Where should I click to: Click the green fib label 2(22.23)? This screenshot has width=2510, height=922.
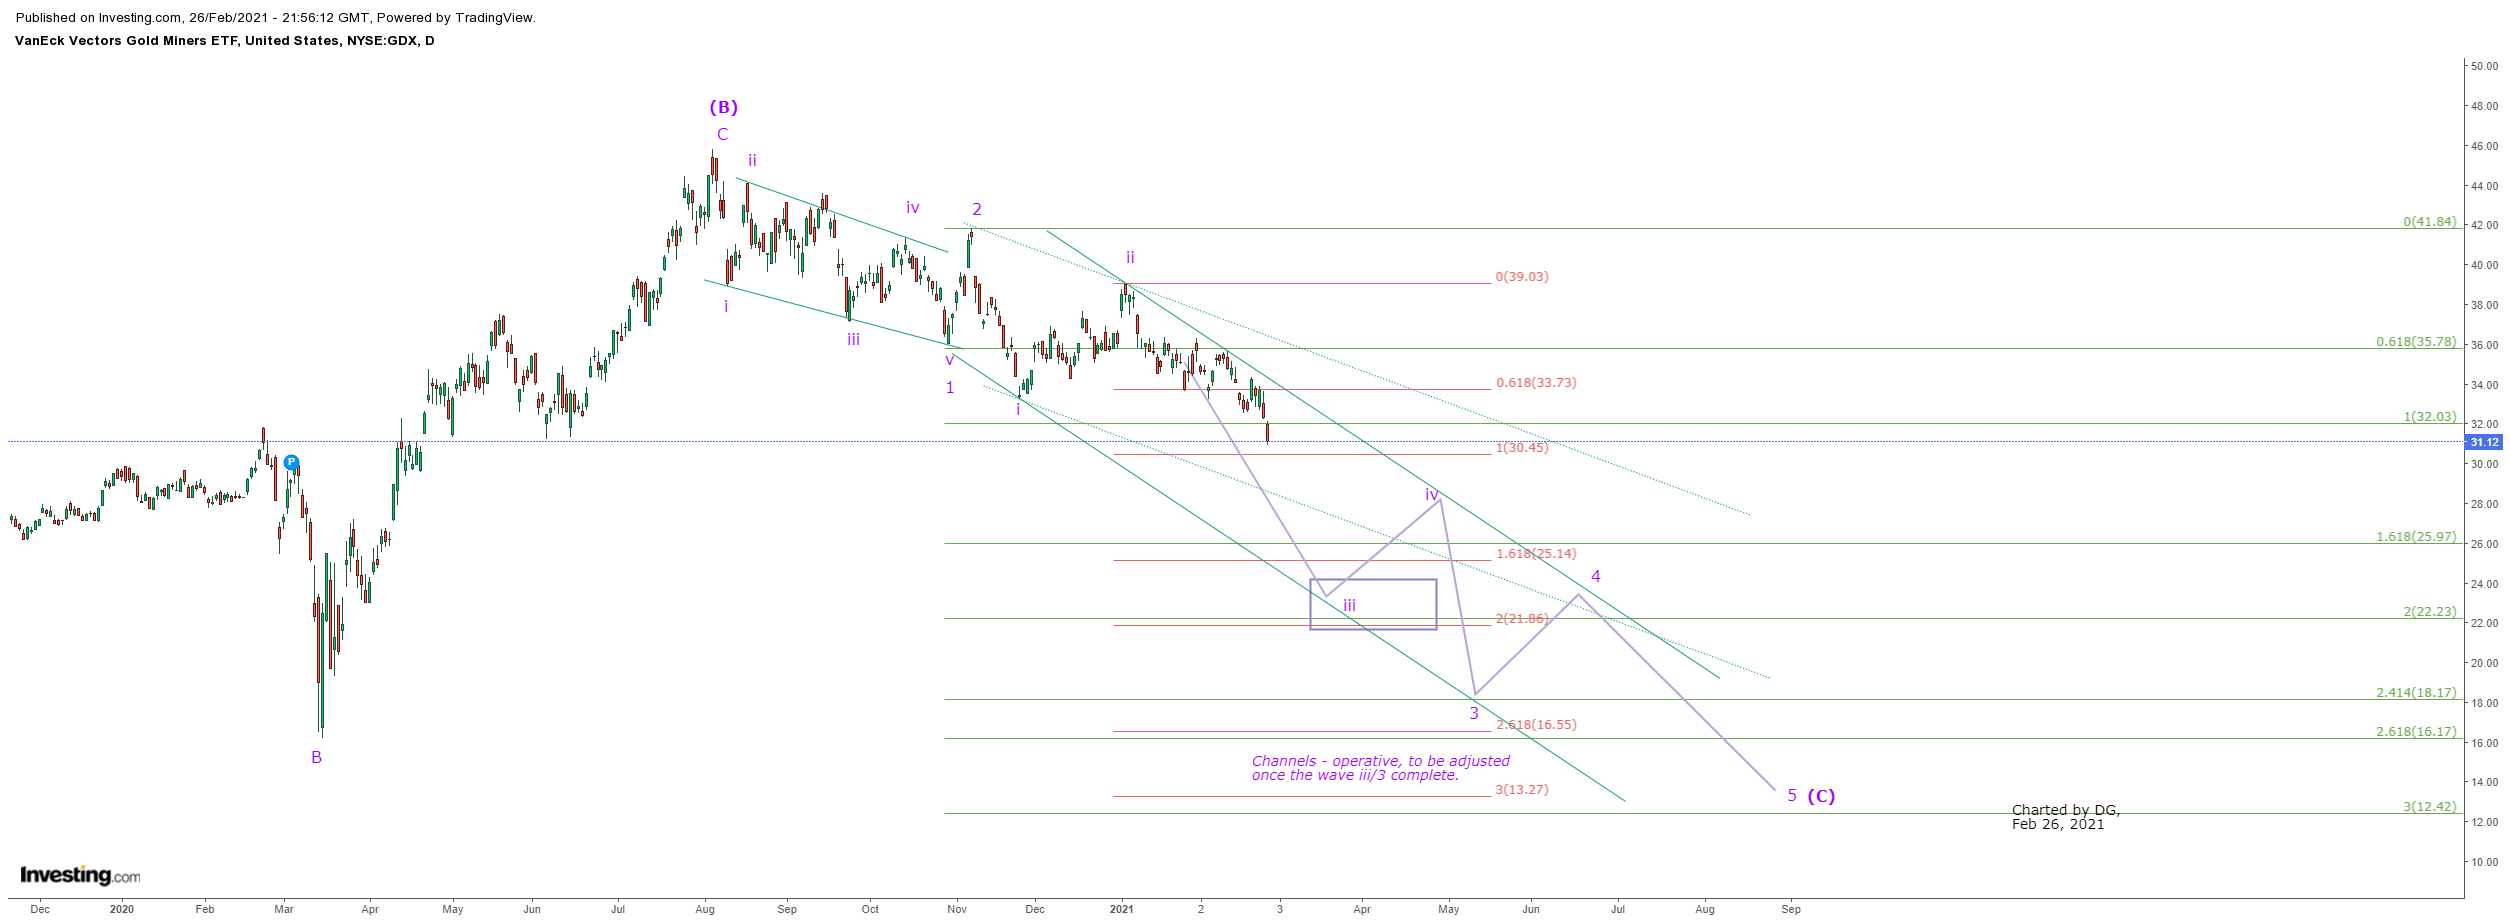coord(2430,612)
